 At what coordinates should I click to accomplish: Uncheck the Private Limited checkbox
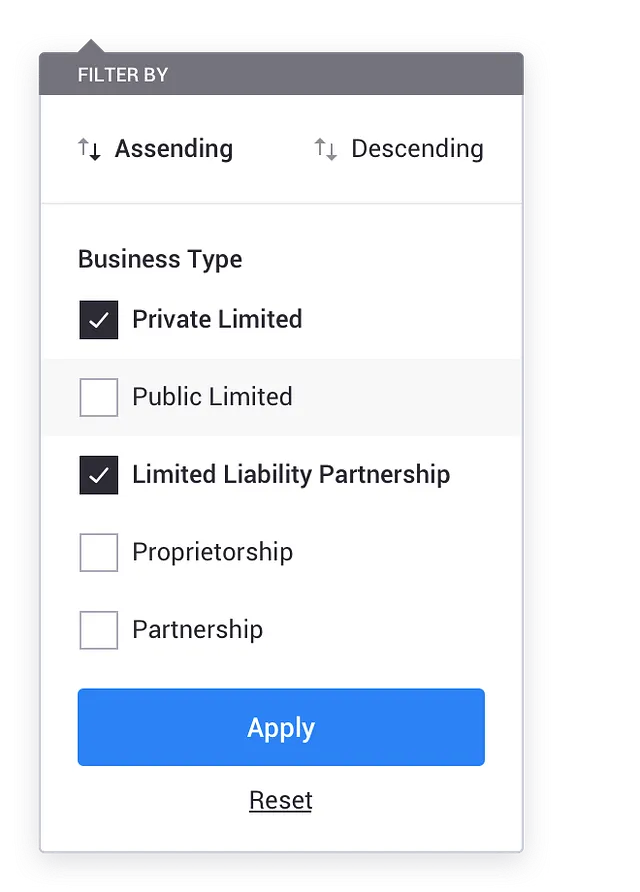[x=99, y=320]
